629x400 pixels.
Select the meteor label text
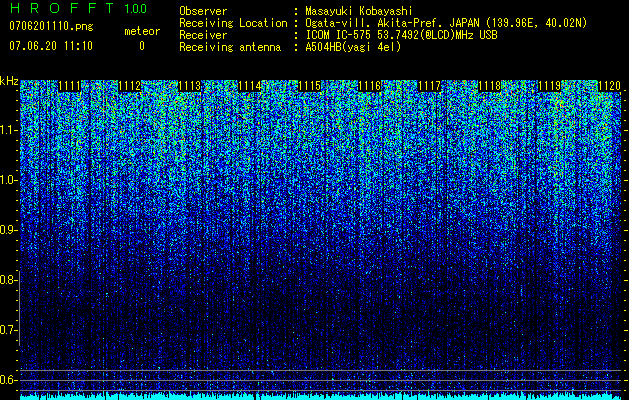(142, 31)
